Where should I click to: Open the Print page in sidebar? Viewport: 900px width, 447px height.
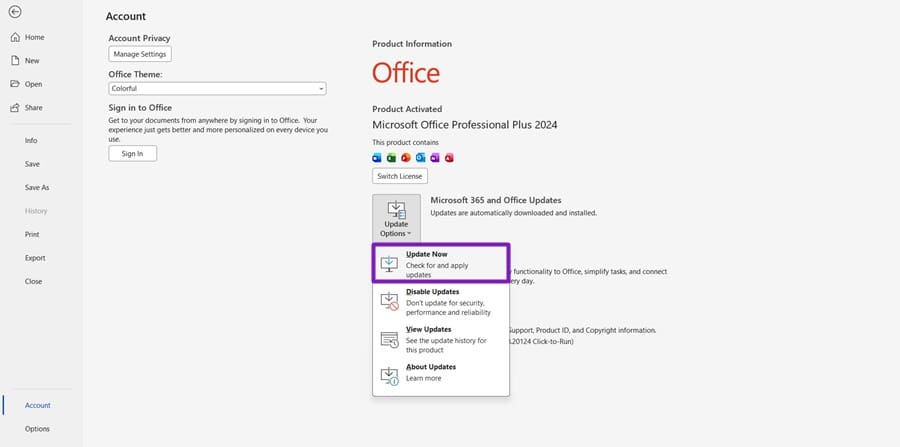pyautogui.click(x=32, y=235)
